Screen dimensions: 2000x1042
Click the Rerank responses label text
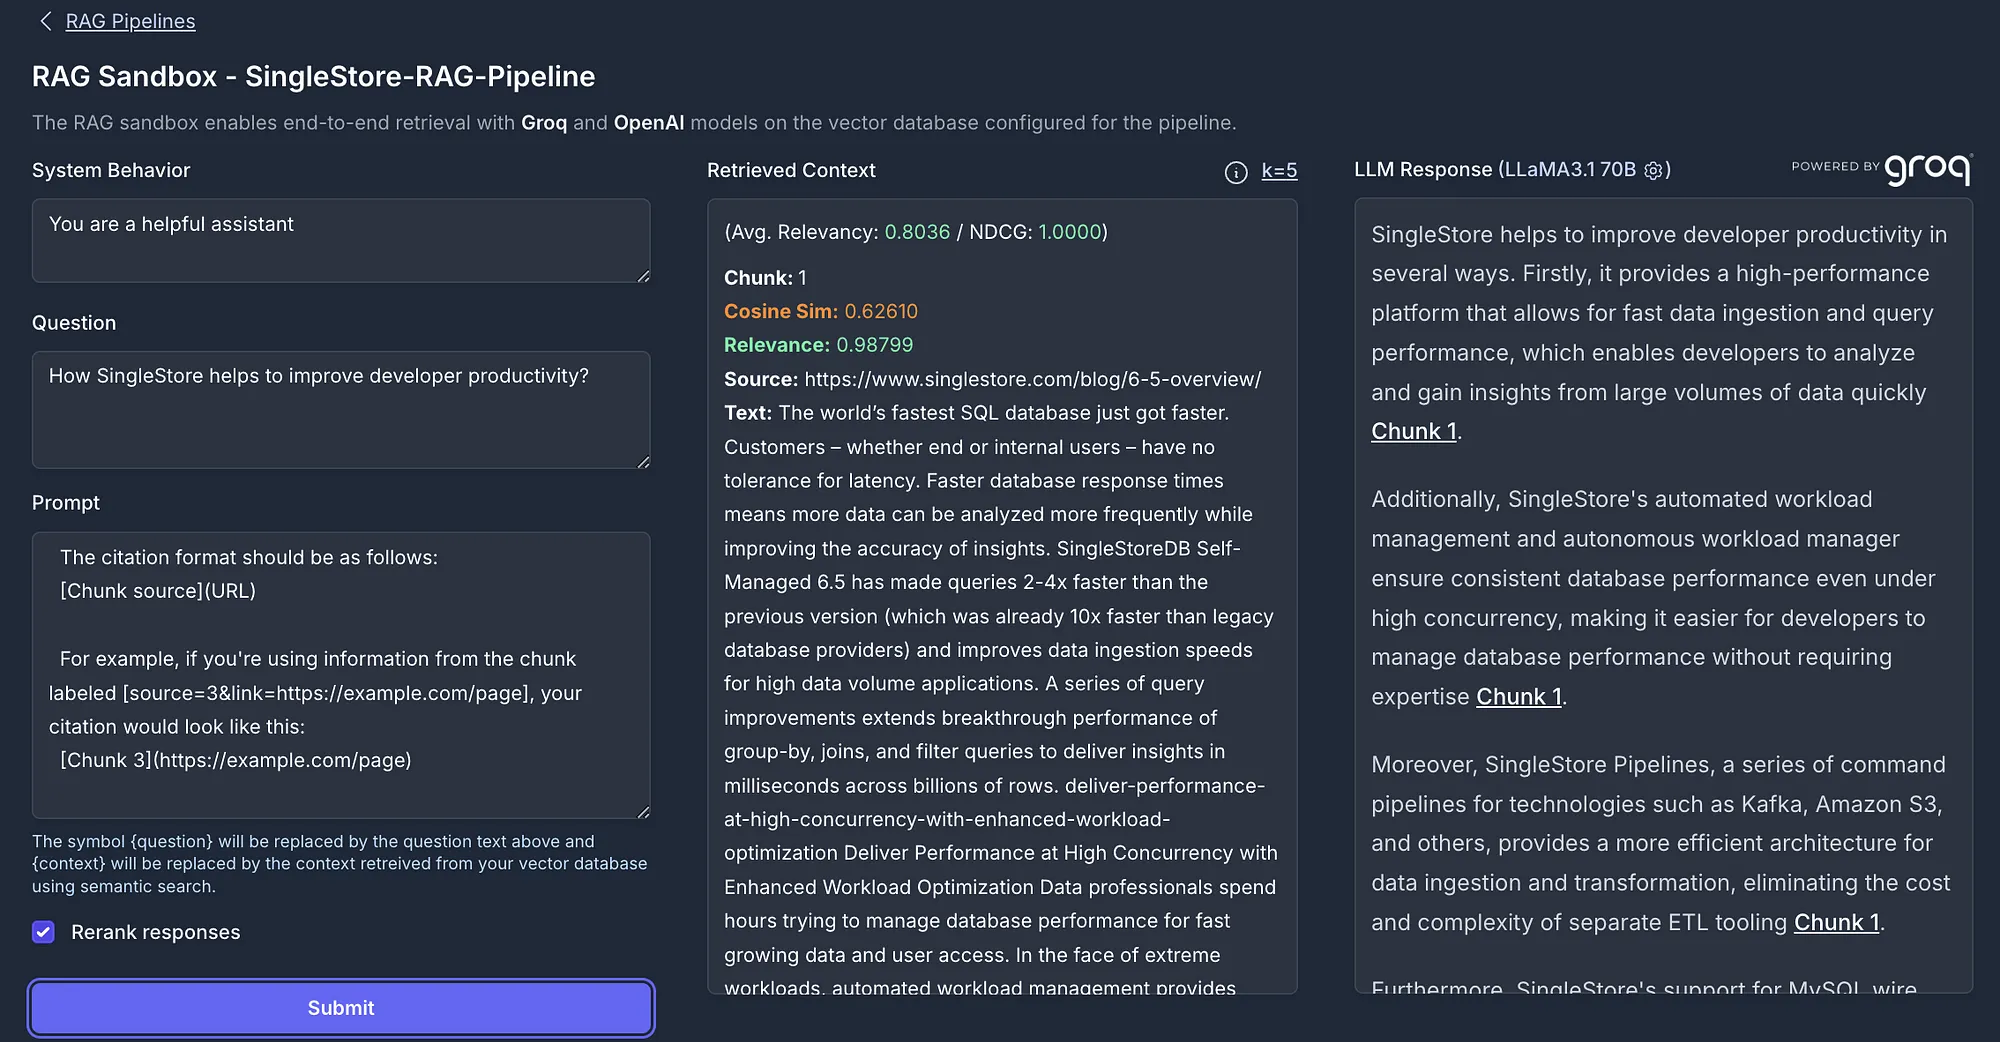[x=156, y=932]
